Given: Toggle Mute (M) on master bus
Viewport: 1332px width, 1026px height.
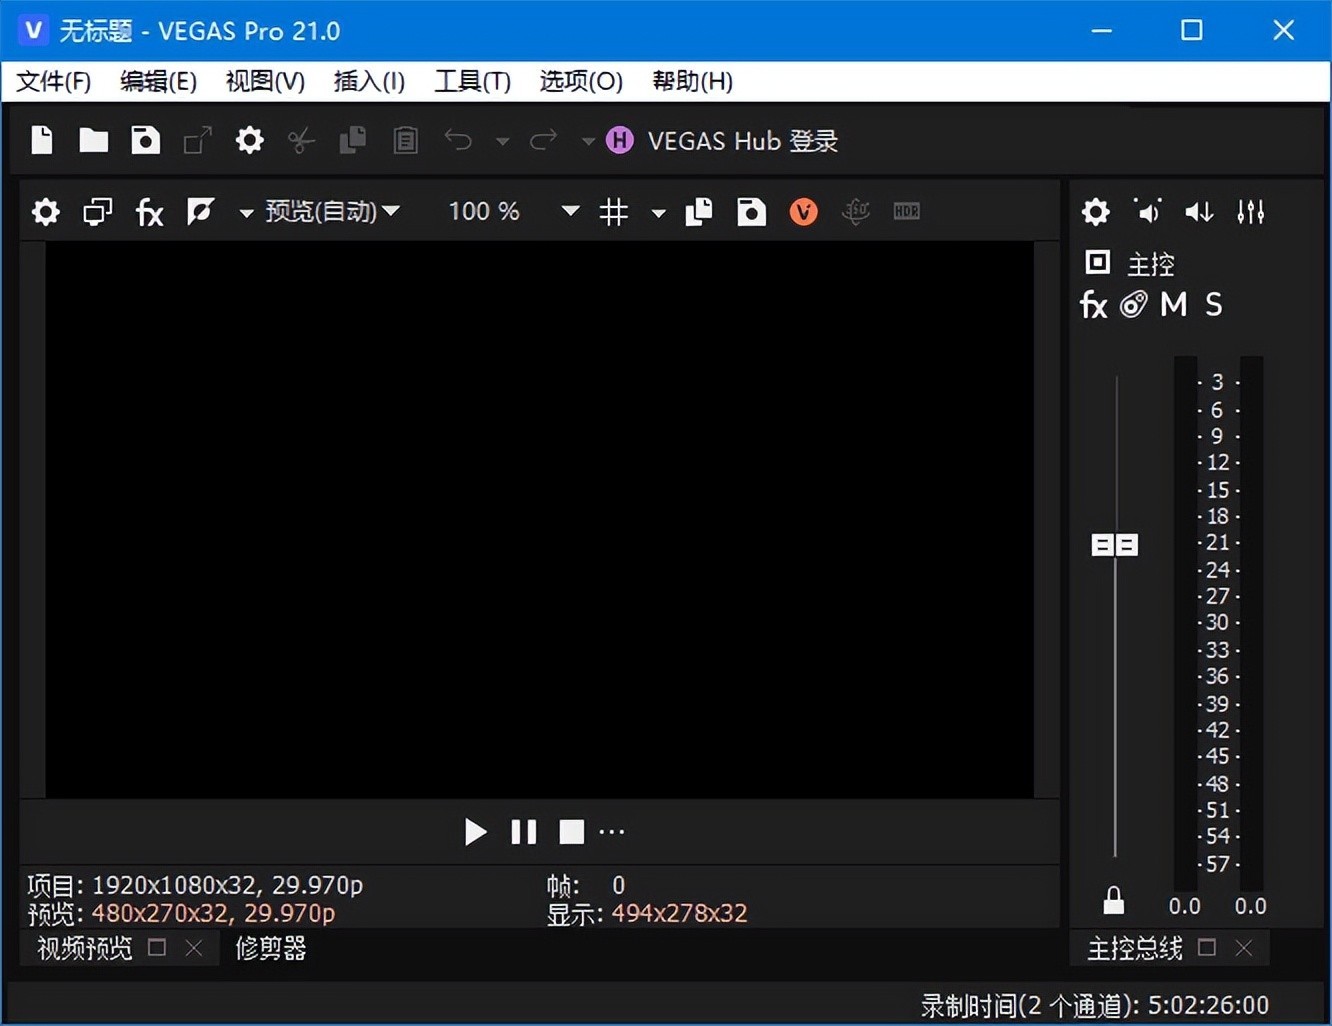Looking at the screenshot, I should point(1173,305).
